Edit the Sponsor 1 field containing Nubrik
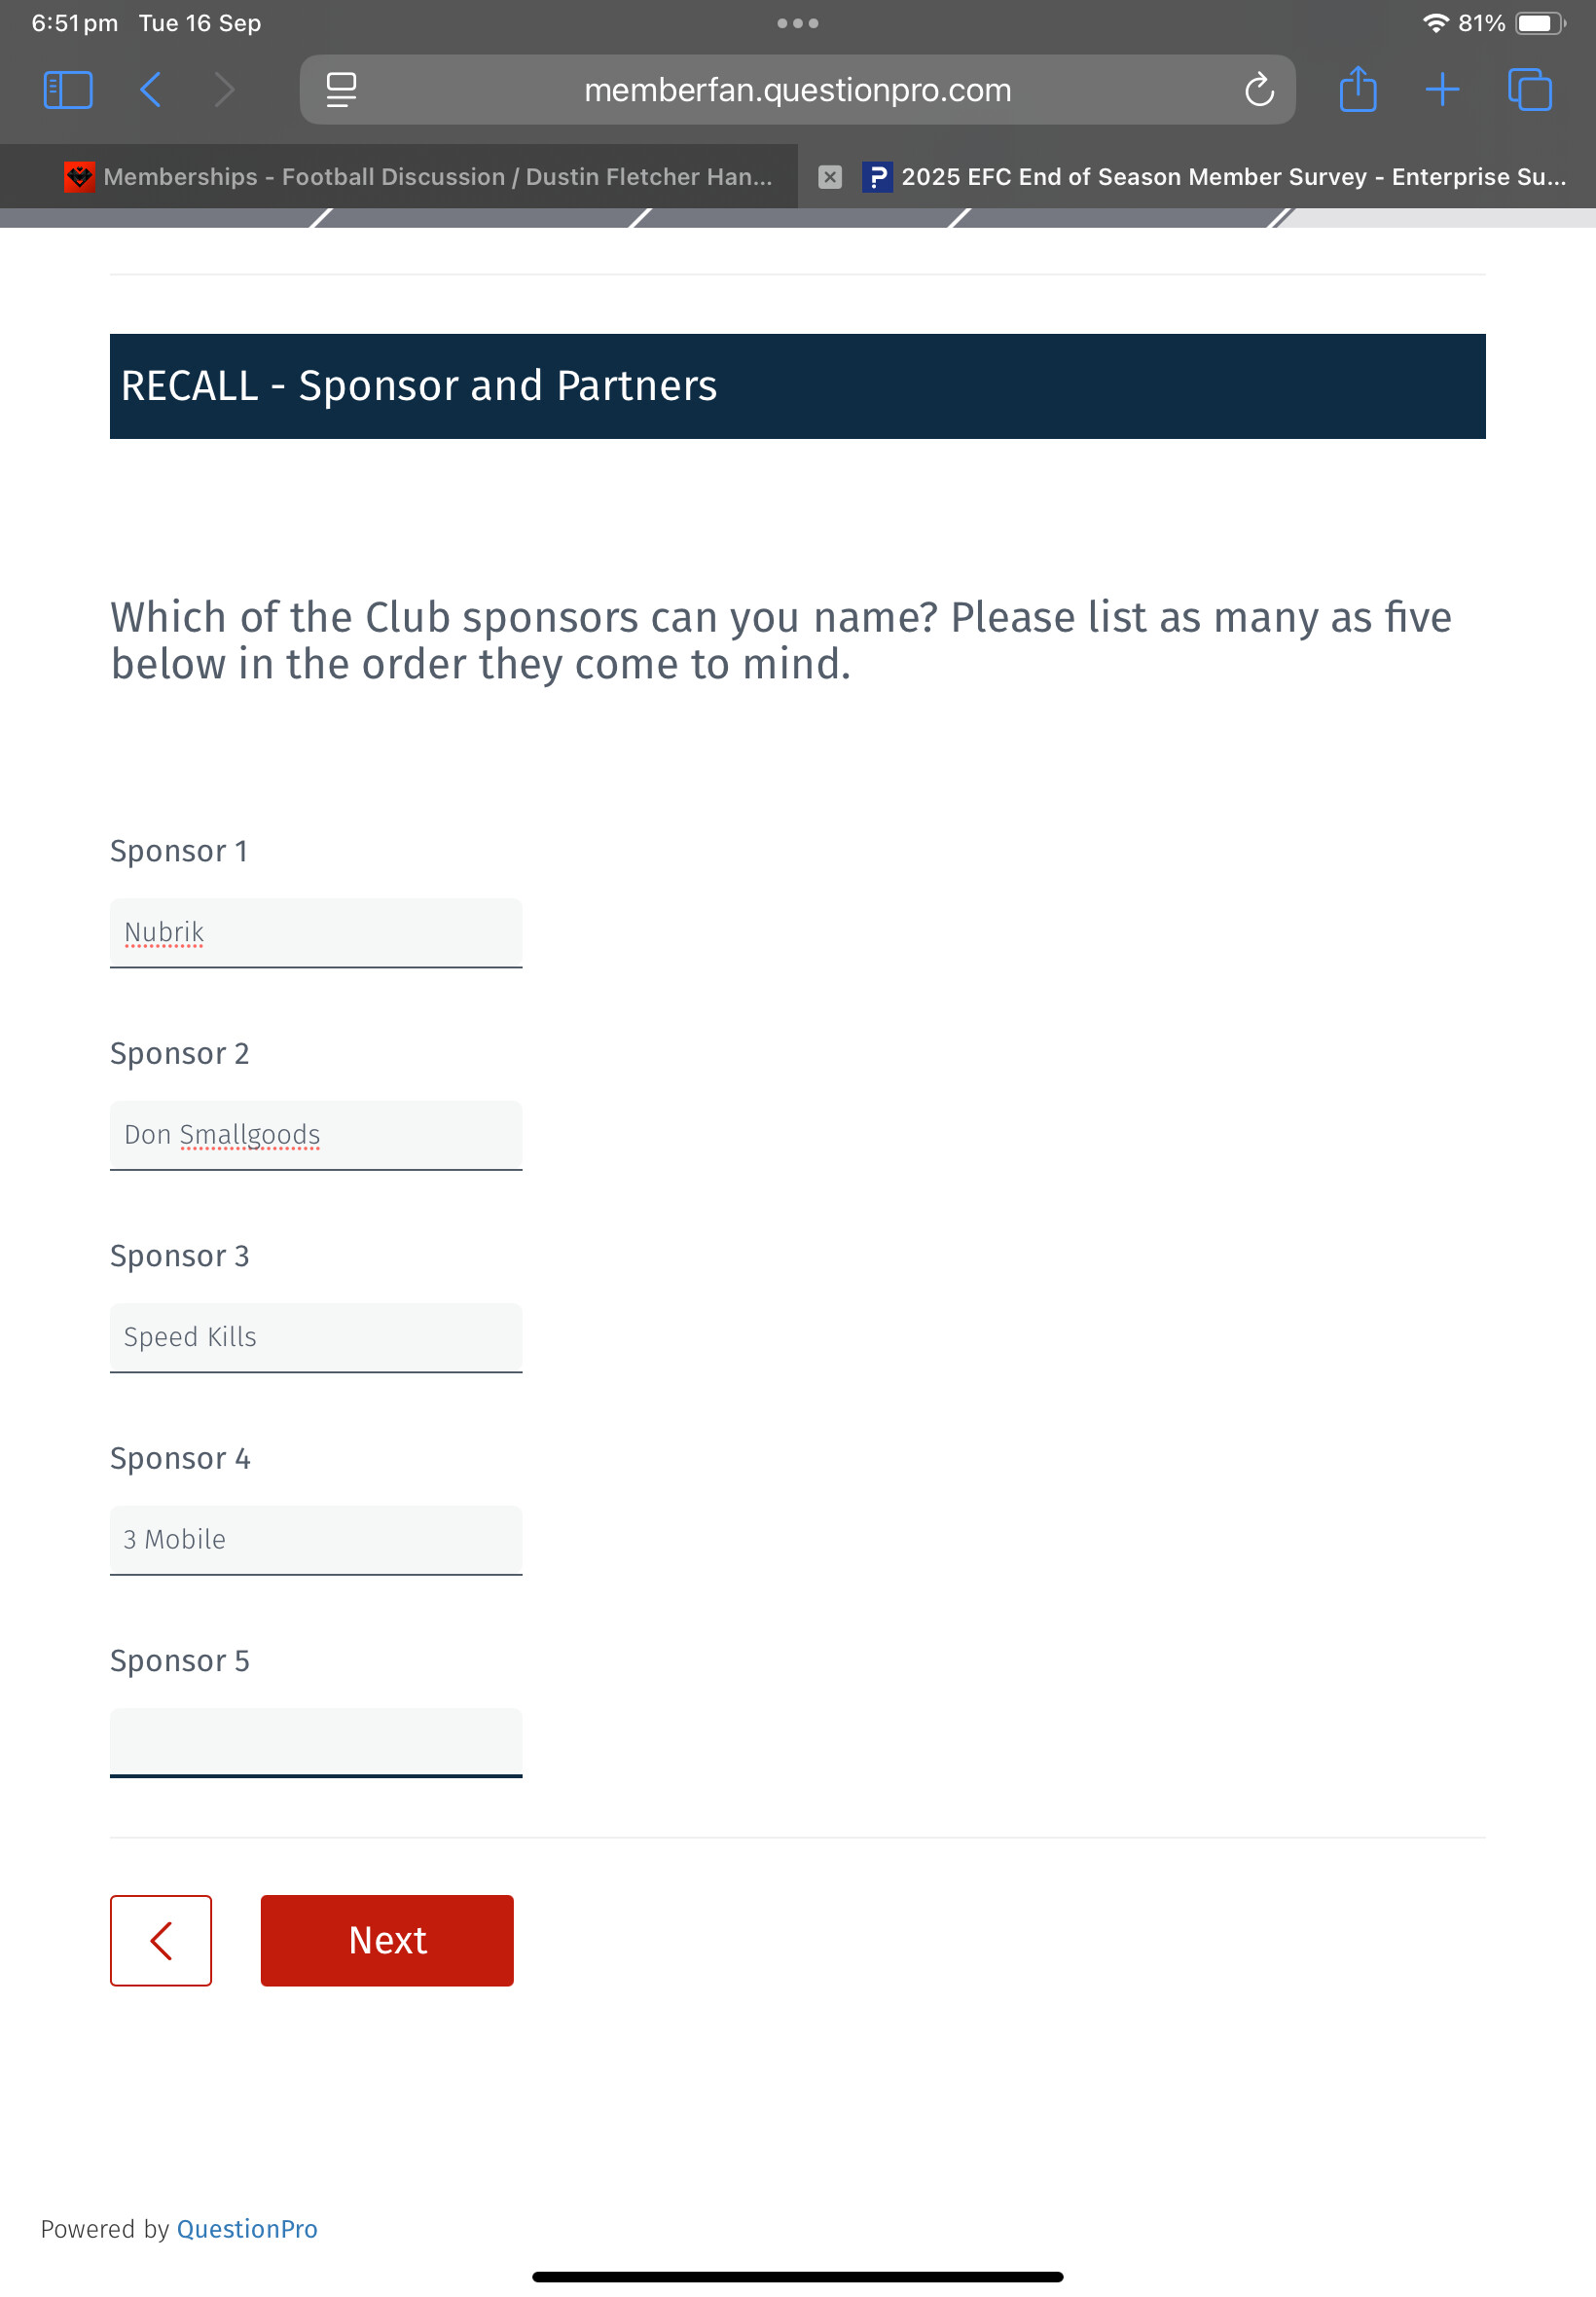1596x2297 pixels. pos(316,933)
